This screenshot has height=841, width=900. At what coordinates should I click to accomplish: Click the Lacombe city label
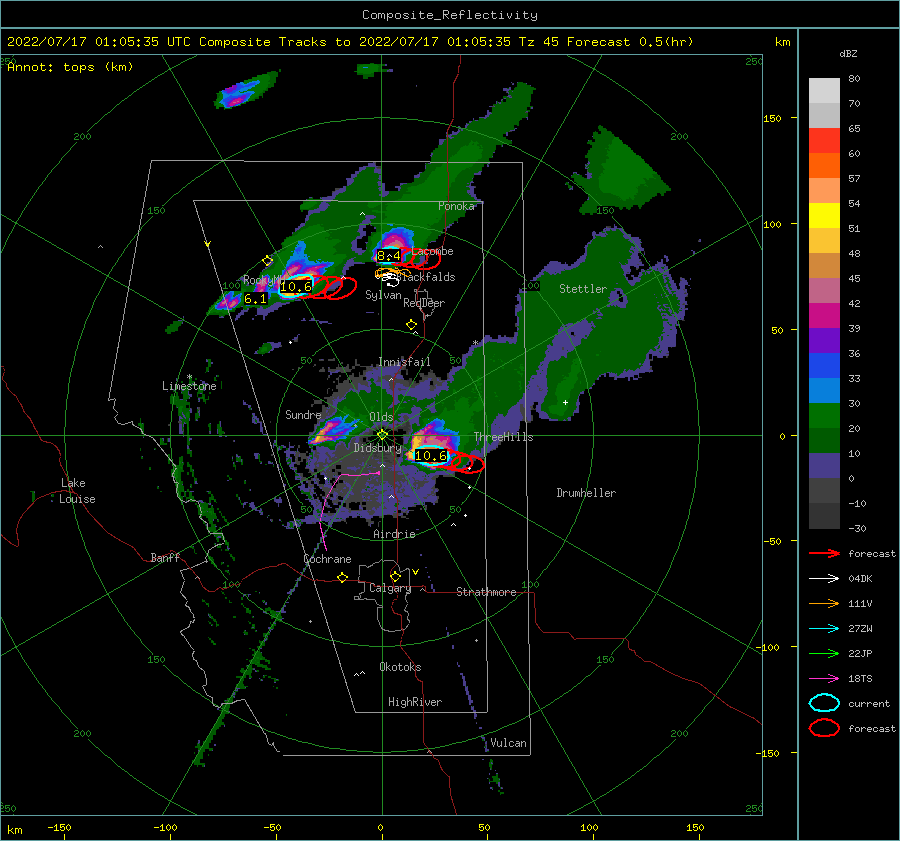click(432, 251)
